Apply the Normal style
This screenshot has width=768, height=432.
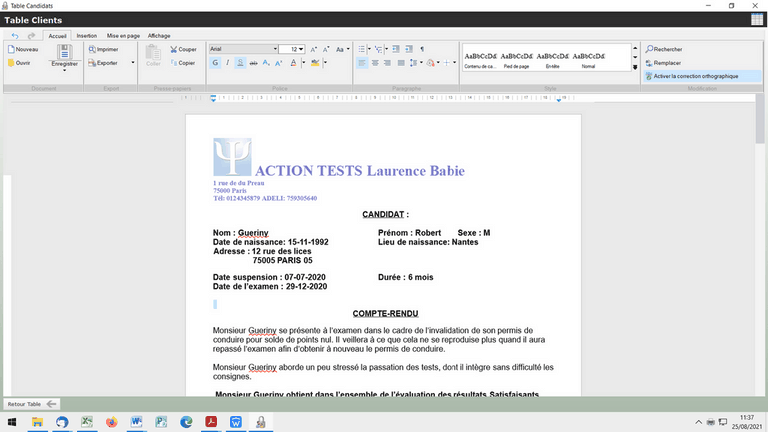(589, 60)
